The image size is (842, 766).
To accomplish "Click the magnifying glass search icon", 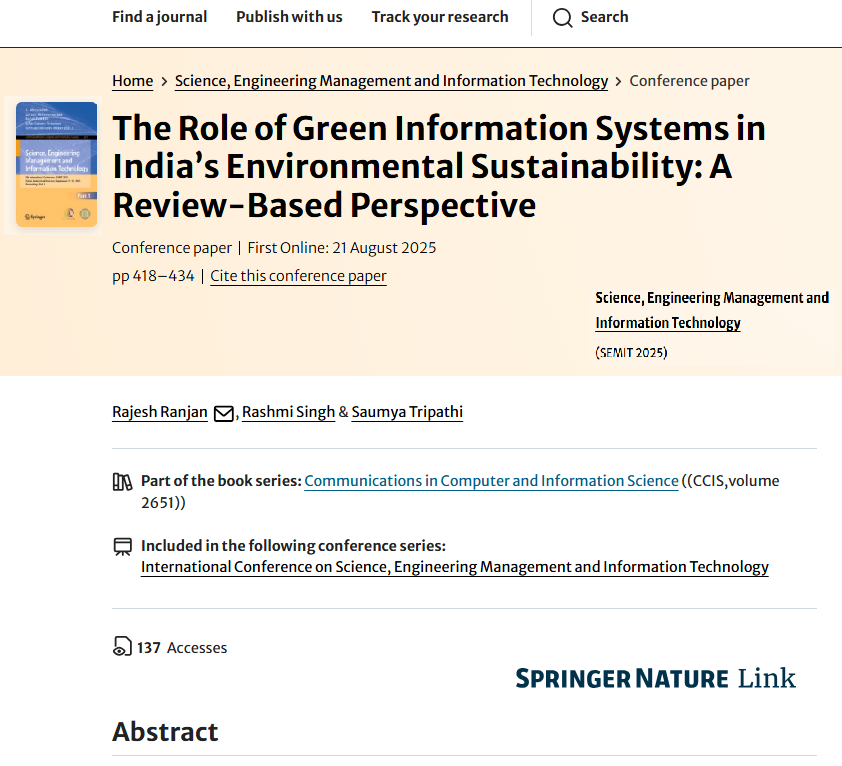I will pyautogui.click(x=563, y=18).
